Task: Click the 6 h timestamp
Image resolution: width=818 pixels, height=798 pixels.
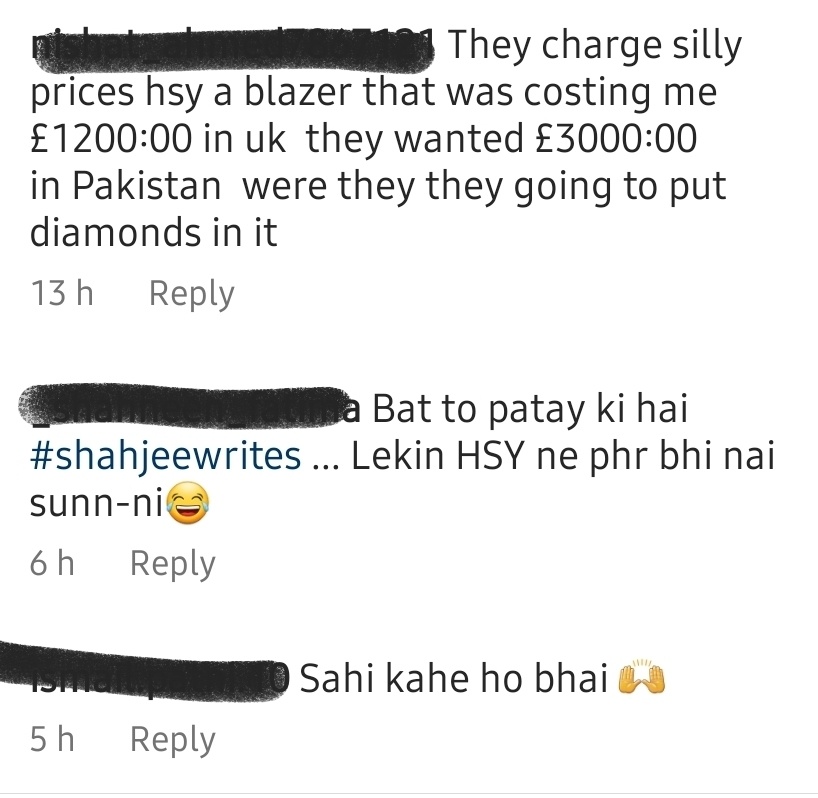Action: [x=52, y=564]
